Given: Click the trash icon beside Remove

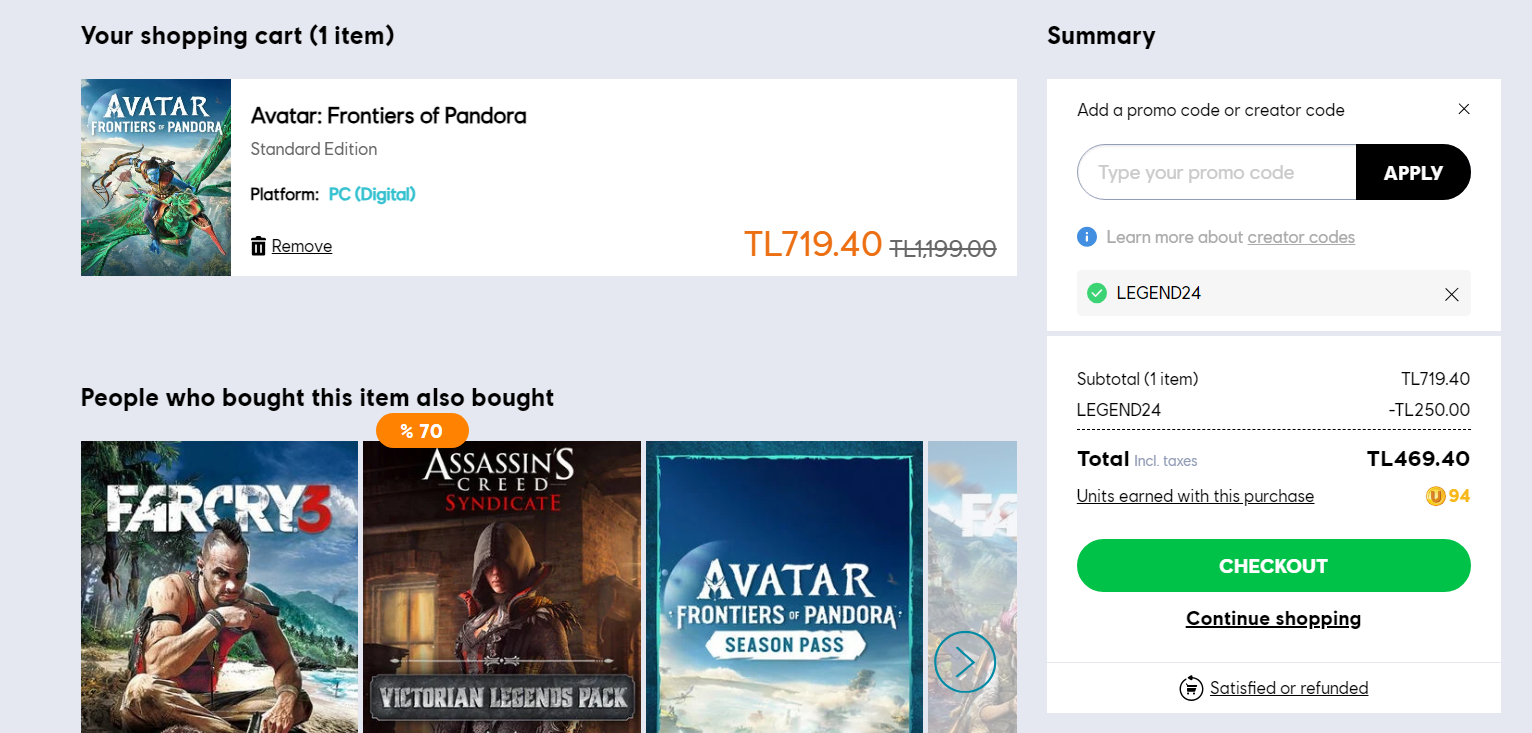Looking at the screenshot, I should pyautogui.click(x=258, y=246).
